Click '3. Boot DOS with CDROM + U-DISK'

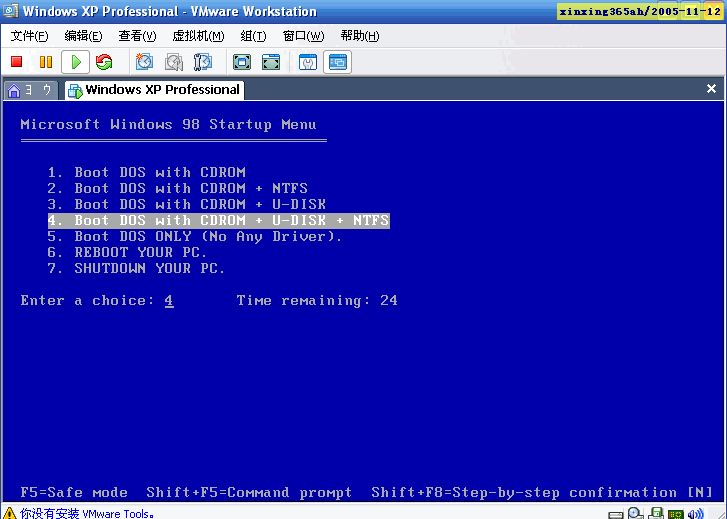187,205
